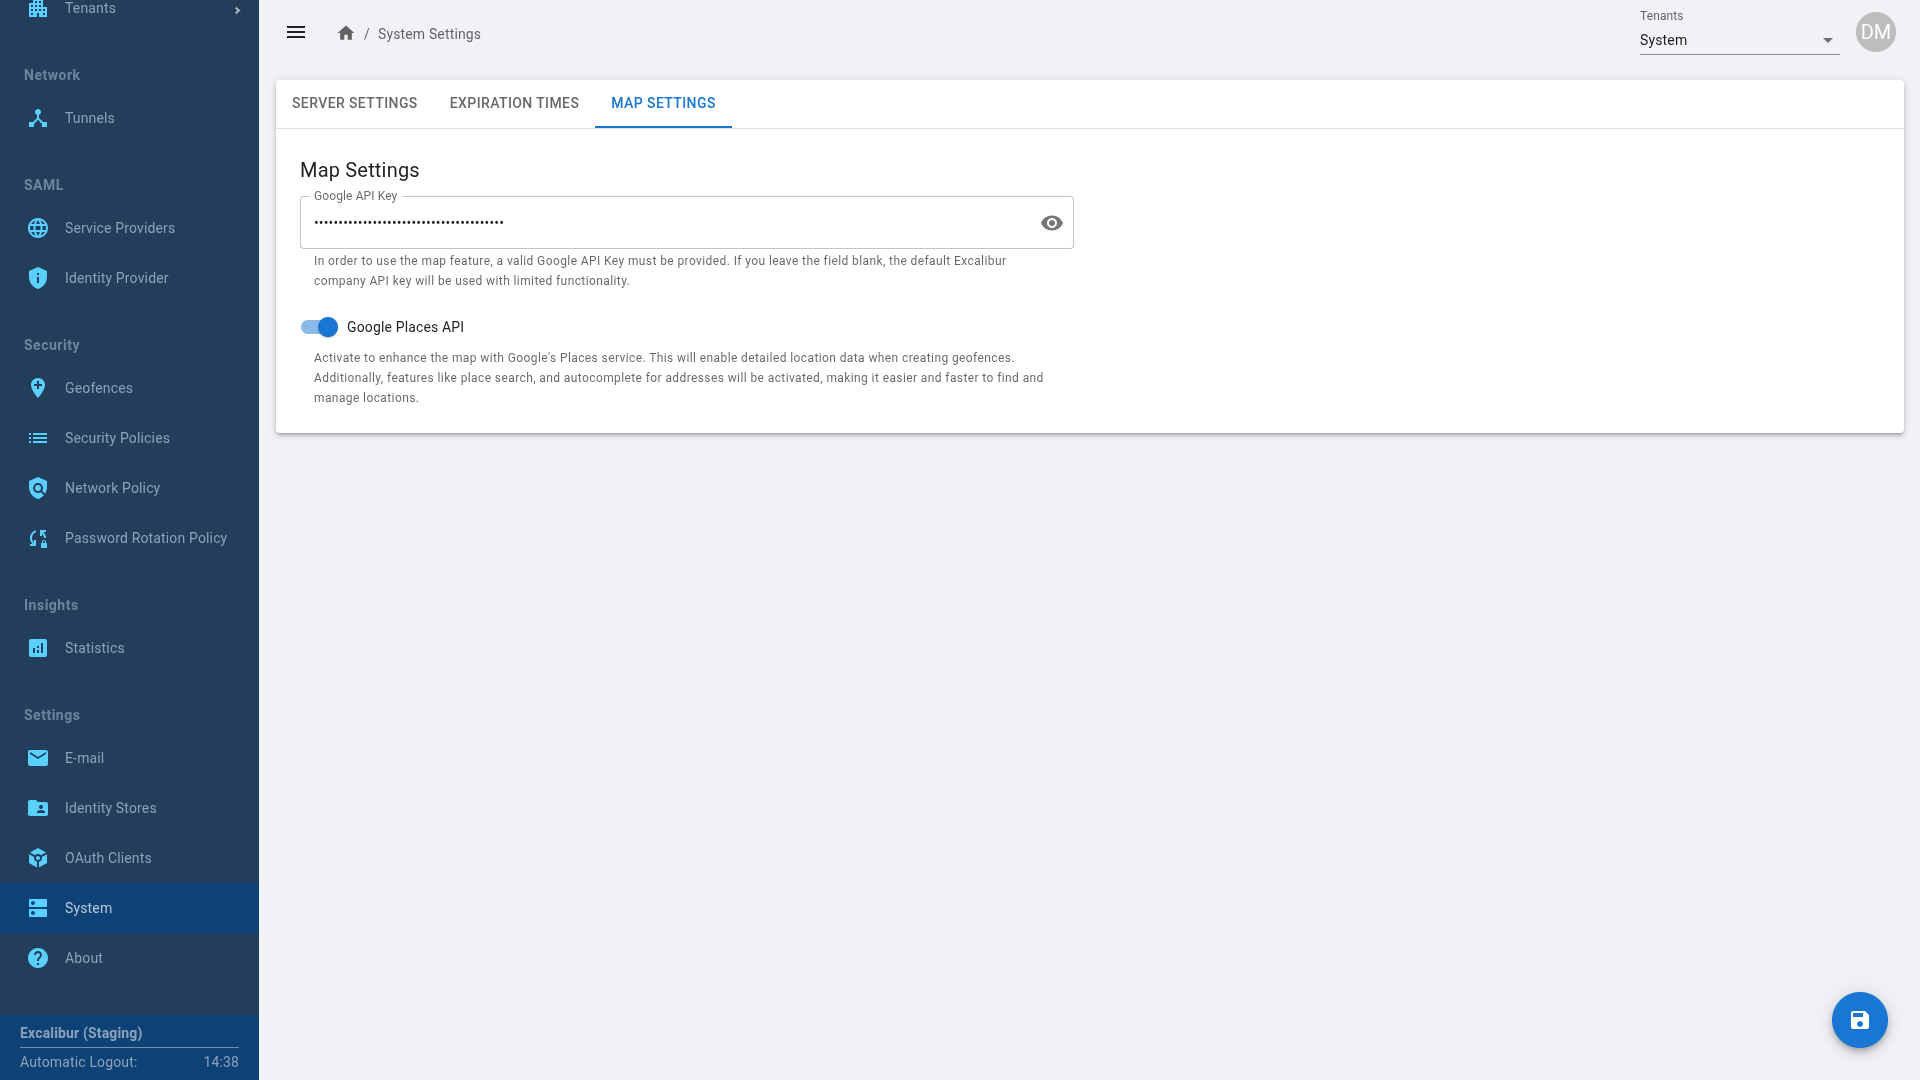The width and height of the screenshot is (1920, 1080).
Task: Disable the Google Places API switch
Action: [320, 327]
